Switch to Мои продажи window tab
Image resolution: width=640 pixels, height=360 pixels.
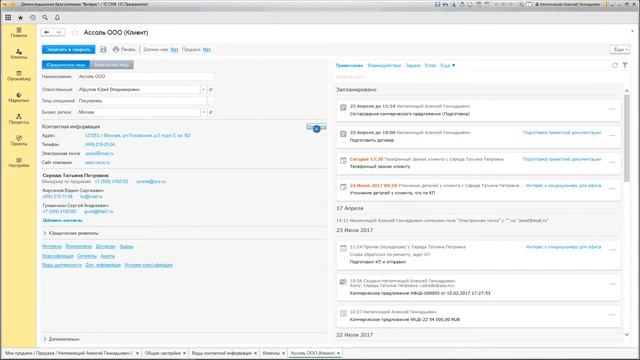coord(68,353)
